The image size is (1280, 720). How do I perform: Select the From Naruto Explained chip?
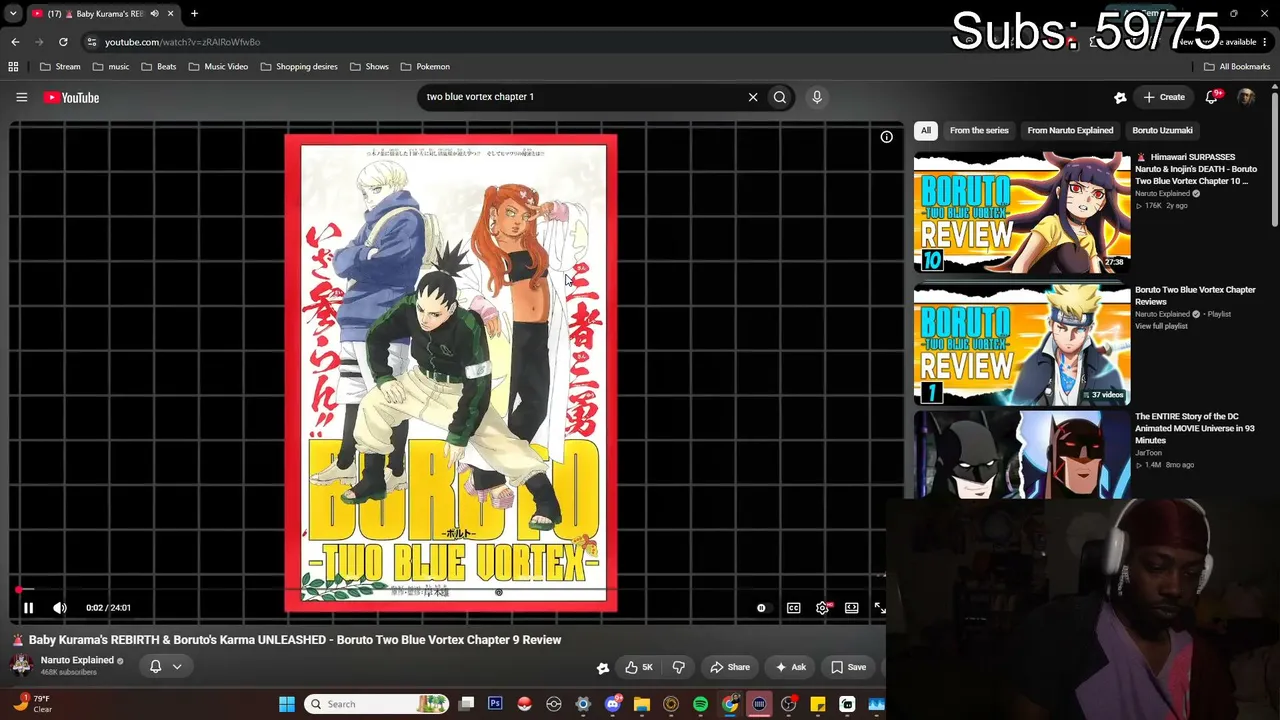pyautogui.click(x=1070, y=130)
